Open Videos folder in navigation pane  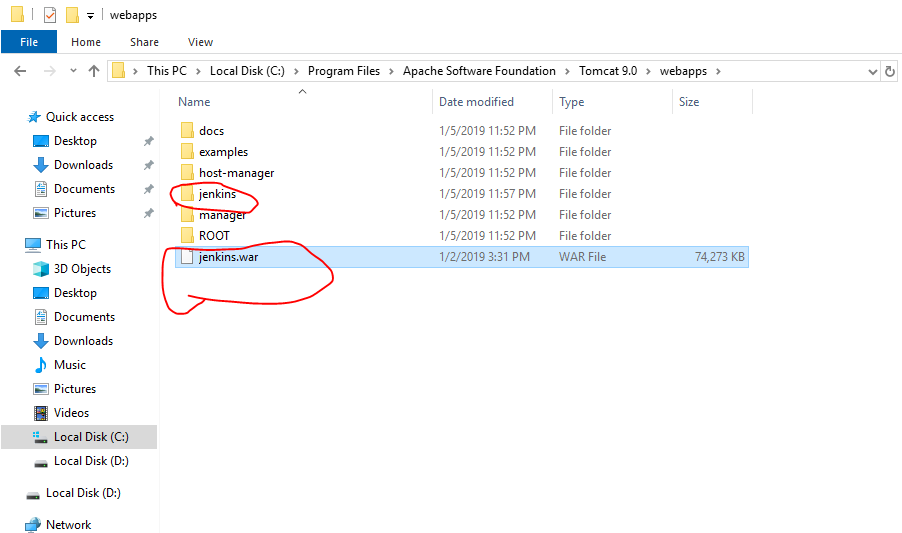point(71,413)
